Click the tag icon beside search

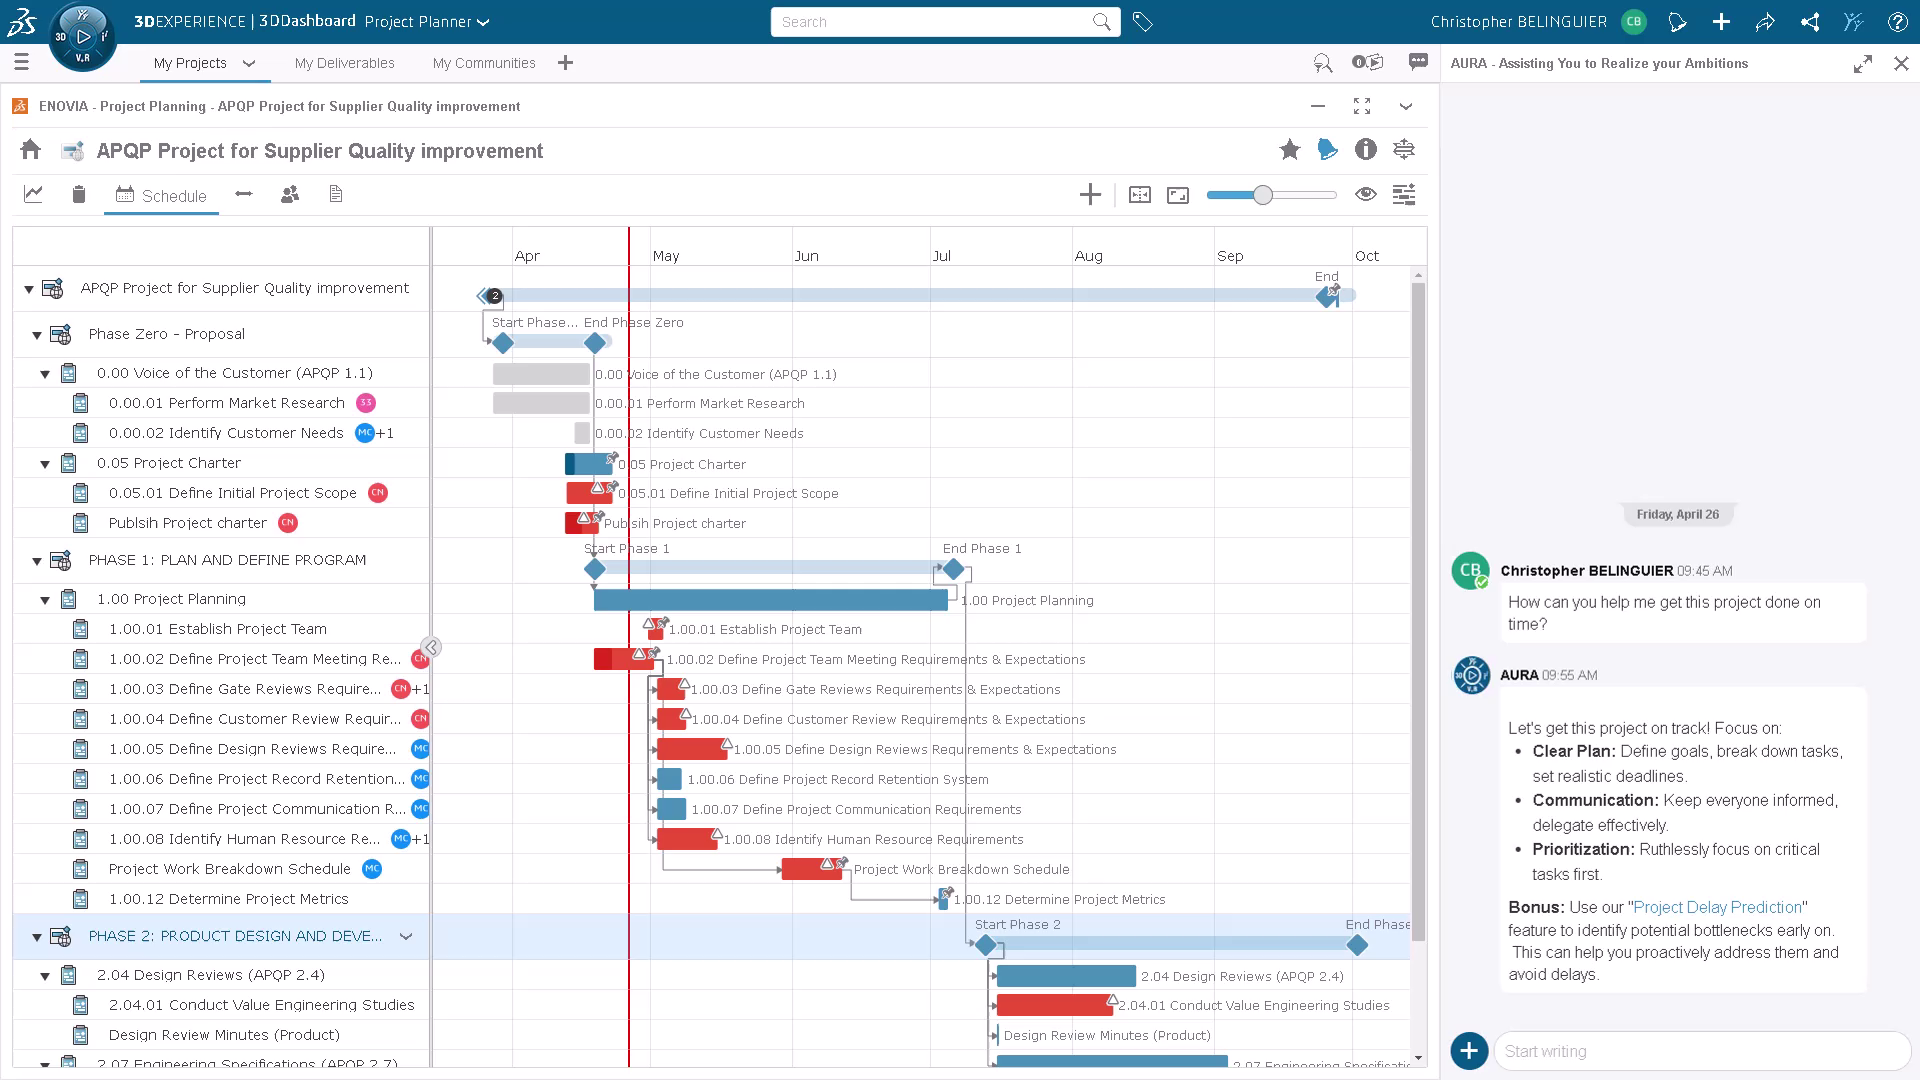[1142, 22]
